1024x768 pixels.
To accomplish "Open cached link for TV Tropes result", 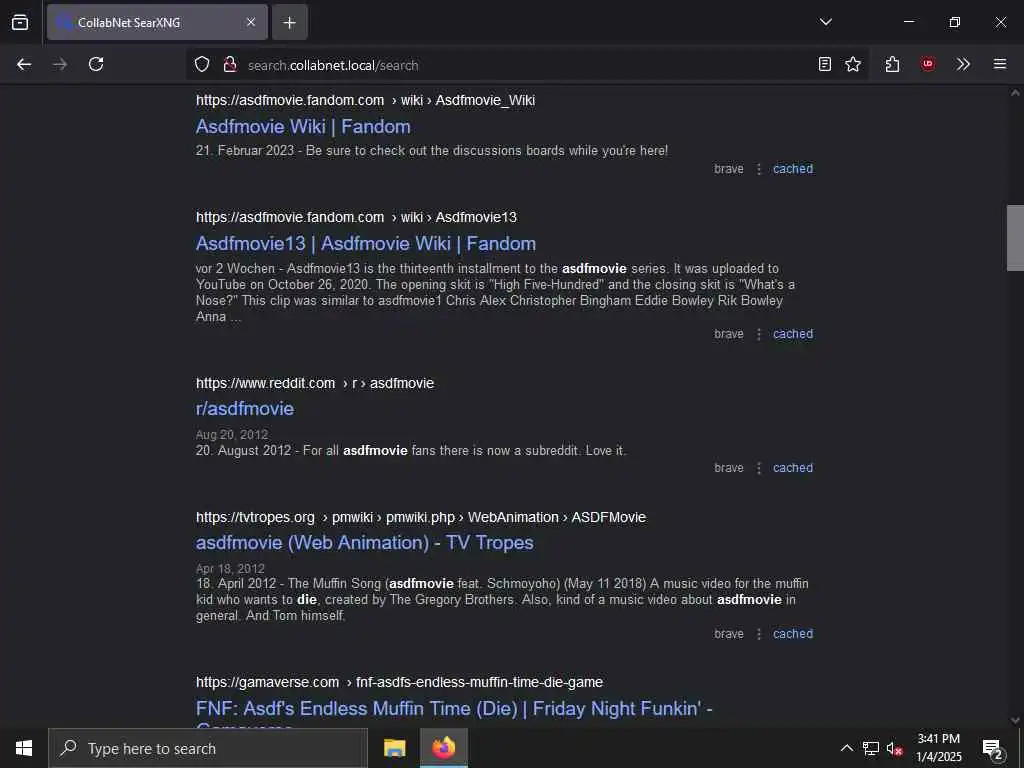I will tap(793, 633).
